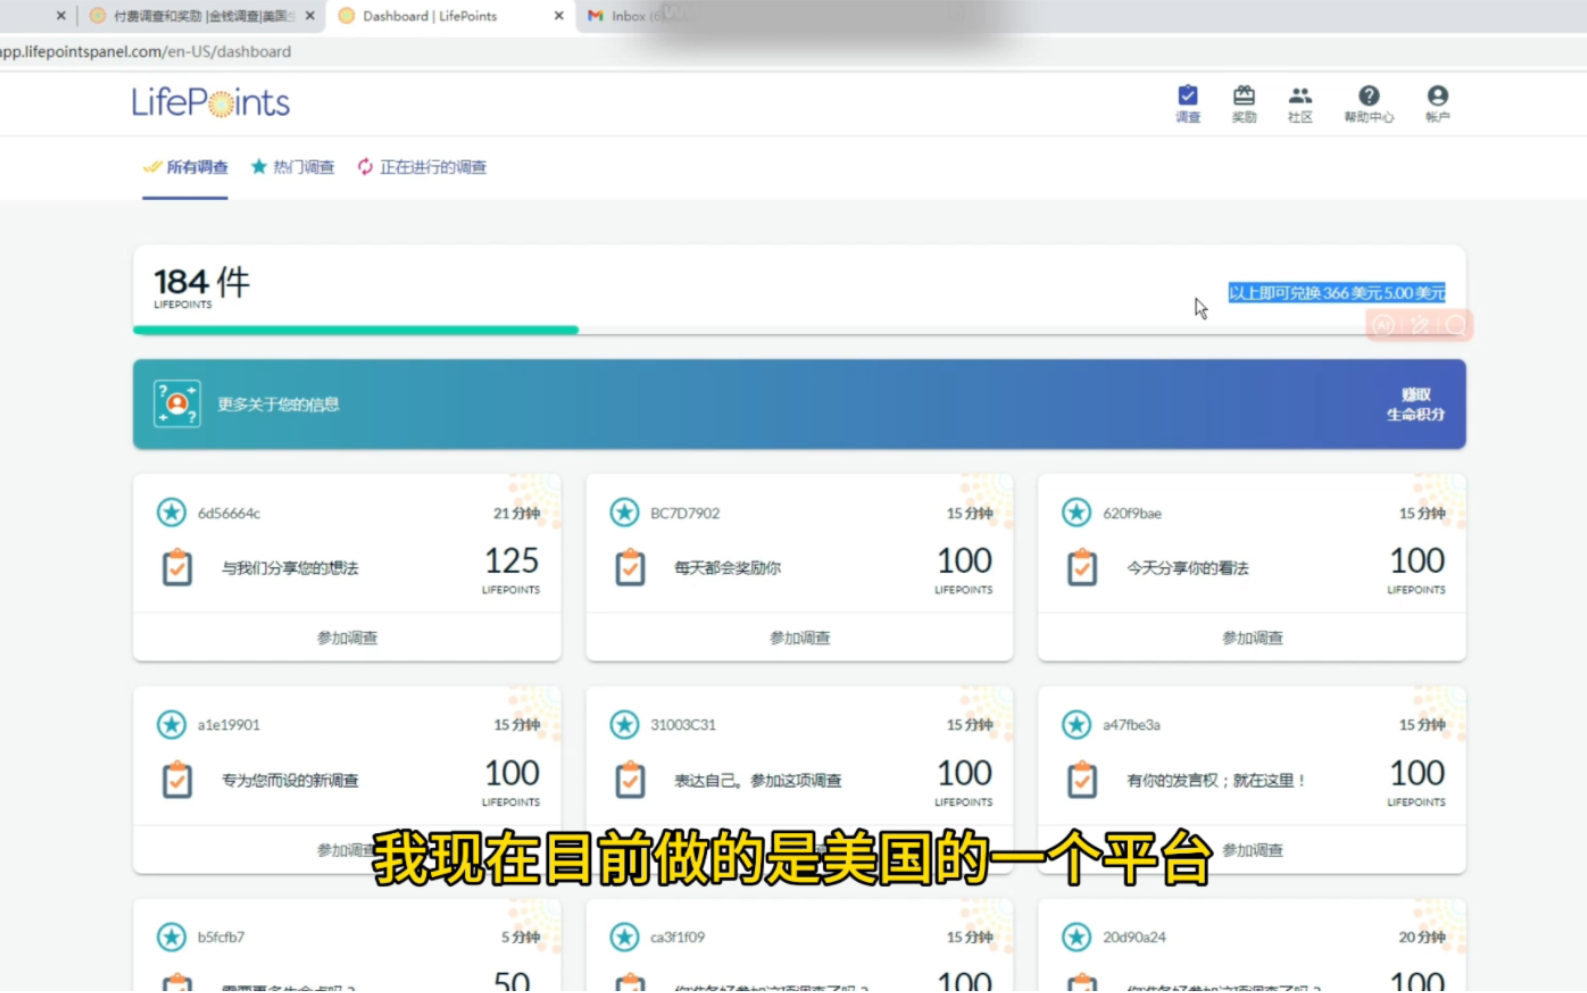Click the 125 LifePoints value on 6d56664c

pyautogui.click(x=512, y=561)
